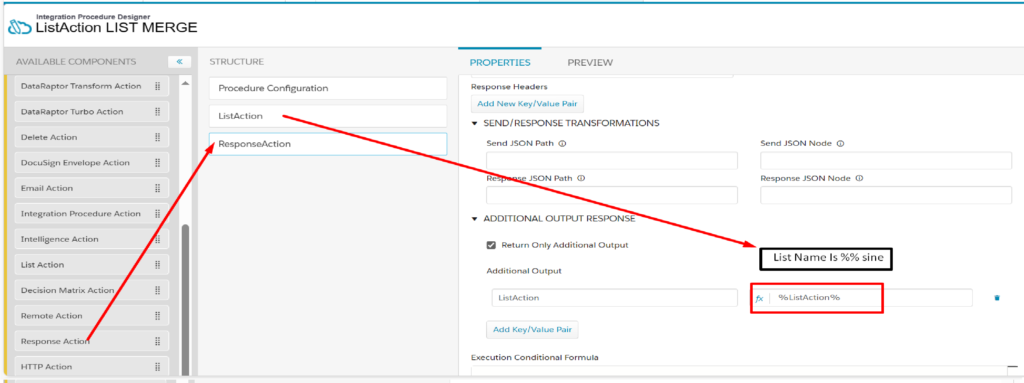1024x383 pixels.
Task: Click the Send JSON Path info icon
Action: (562, 143)
